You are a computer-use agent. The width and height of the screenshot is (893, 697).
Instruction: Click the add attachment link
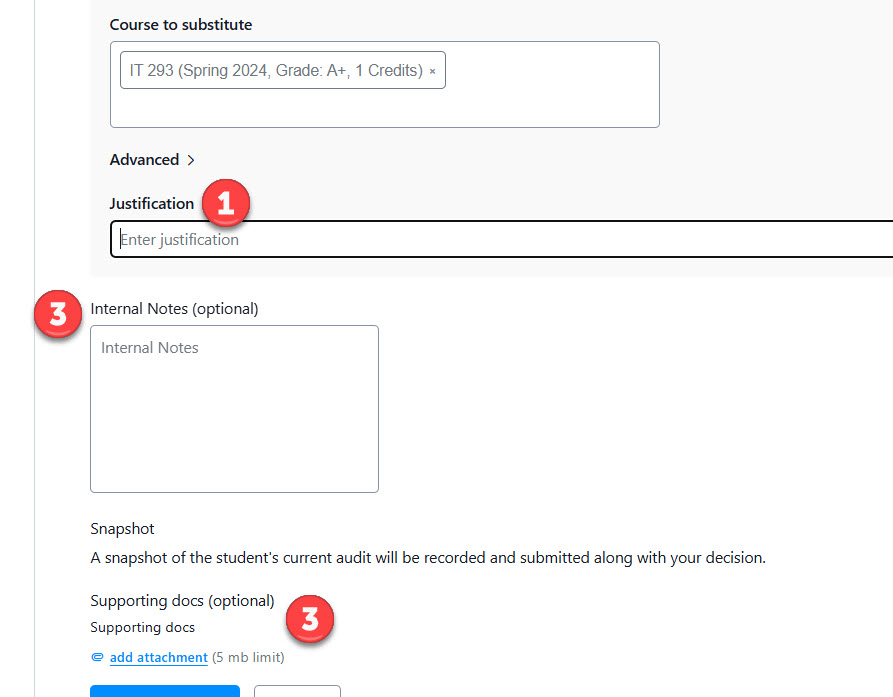point(158,658)
